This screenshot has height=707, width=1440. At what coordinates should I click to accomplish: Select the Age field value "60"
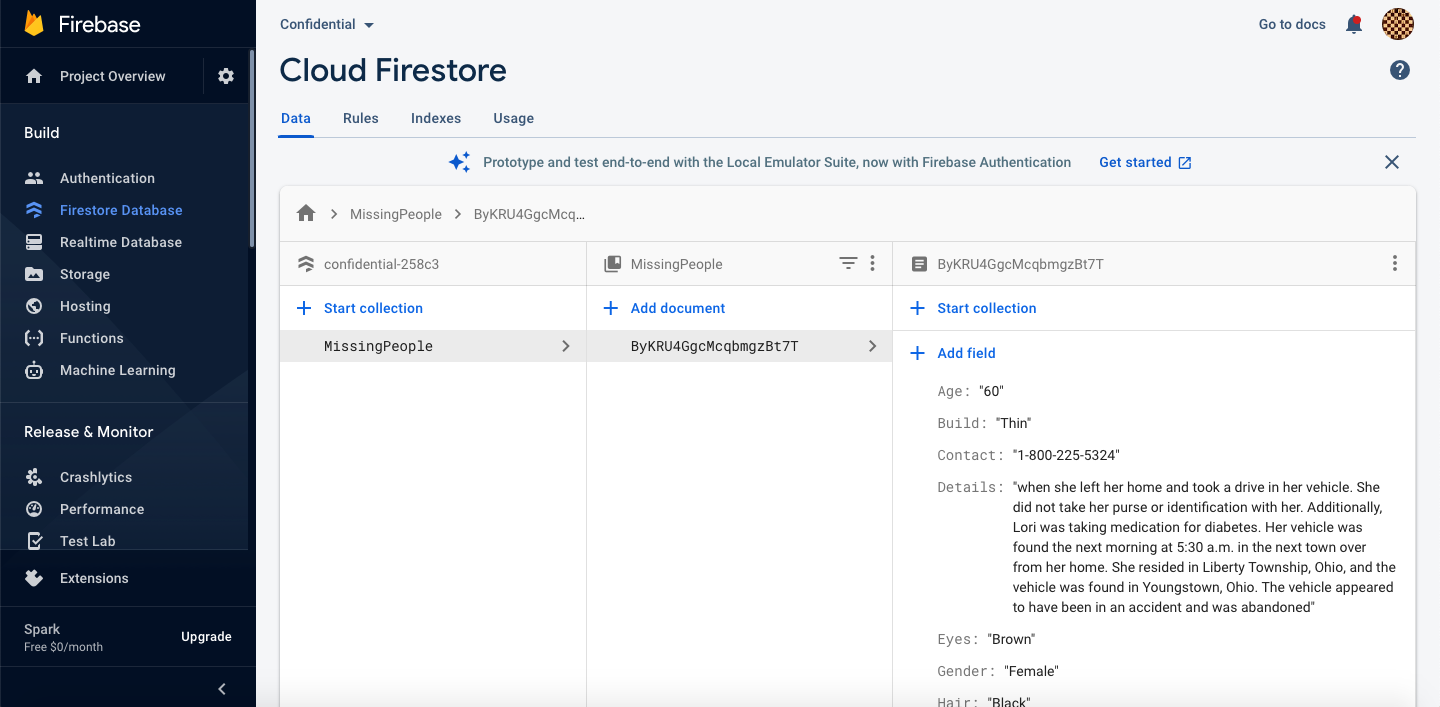[991, 391]
